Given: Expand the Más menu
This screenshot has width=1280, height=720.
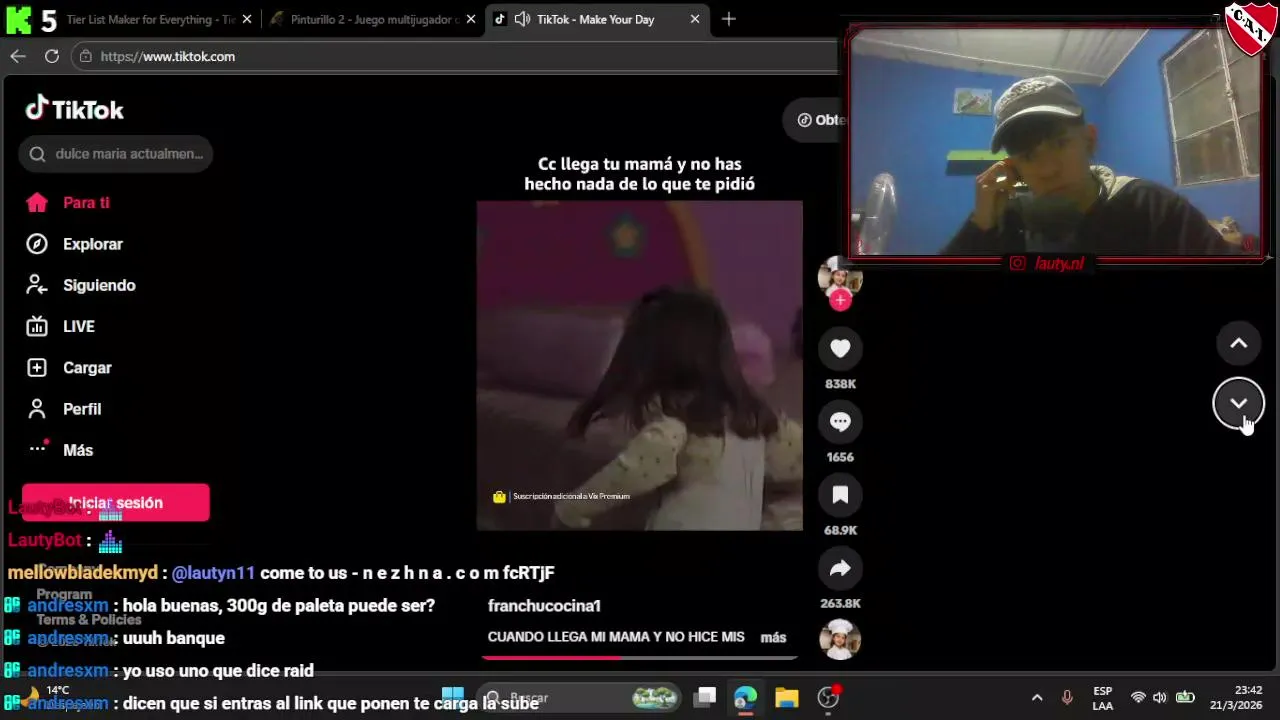Looking at the screenshot, I should click(60, 450).
